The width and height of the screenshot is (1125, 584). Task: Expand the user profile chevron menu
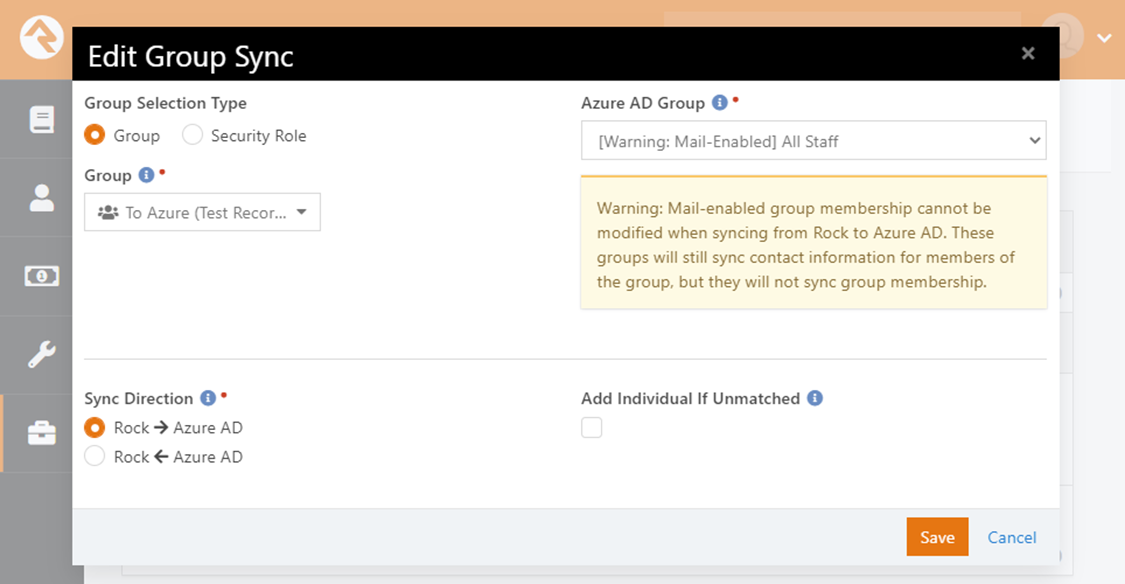(x=1104, y=38)
